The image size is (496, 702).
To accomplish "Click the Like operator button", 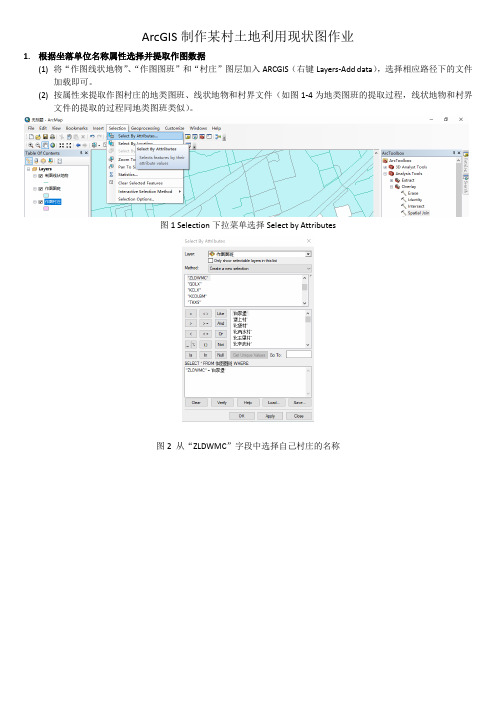I will (x=221, y=313).
